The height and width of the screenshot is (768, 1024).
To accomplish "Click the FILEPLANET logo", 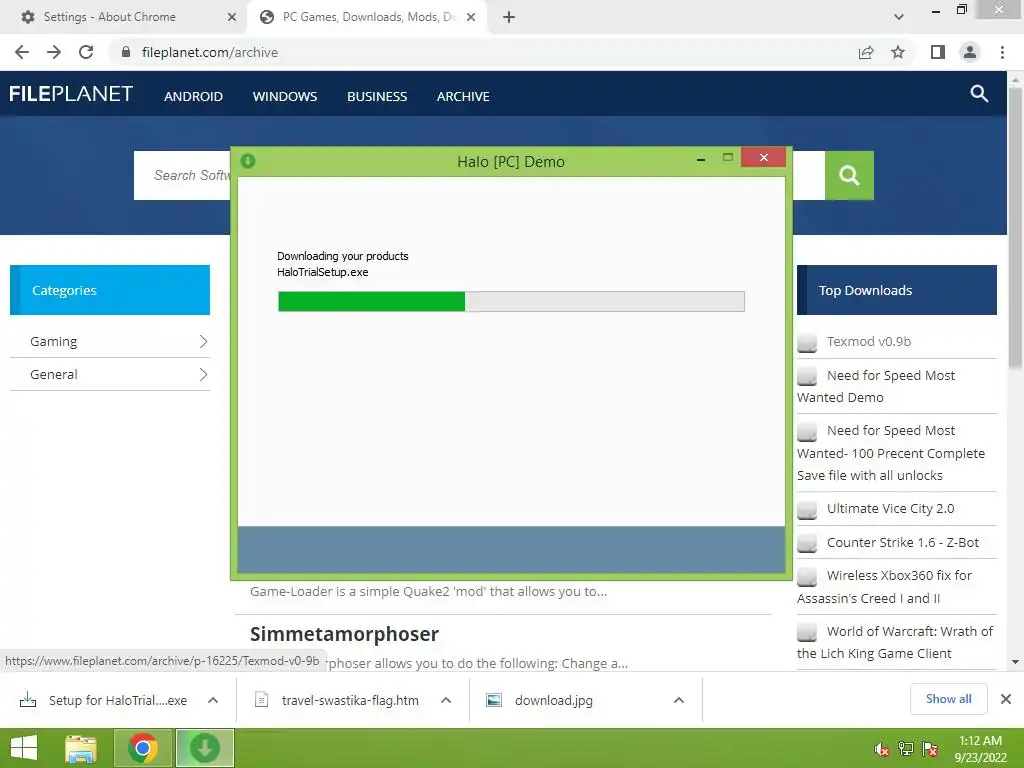I will pyautogui.click(x=71, y=94).
